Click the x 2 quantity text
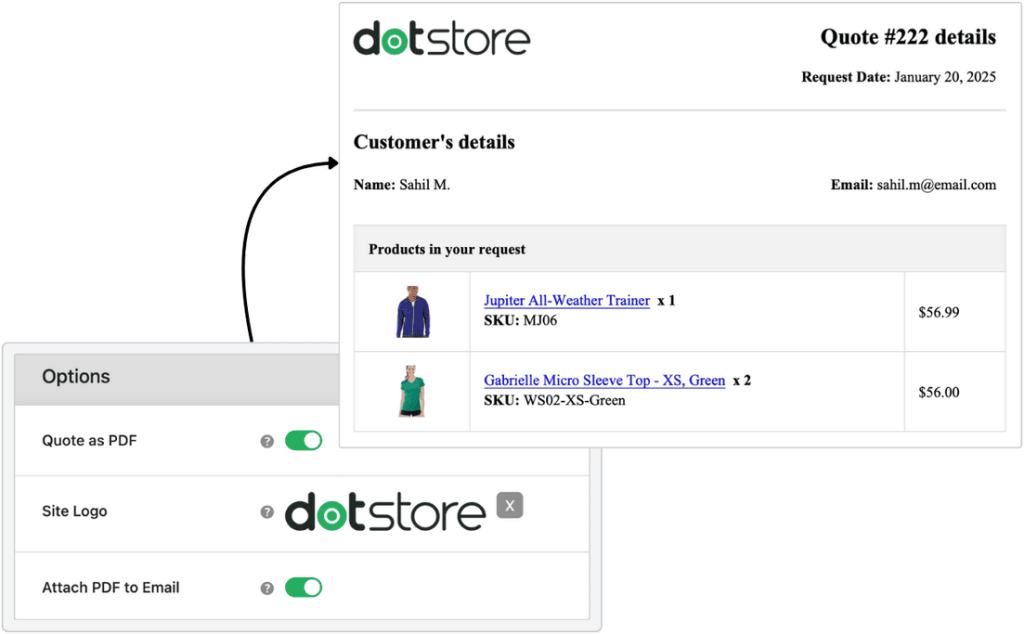The image size is (1024, 634). pos(742,380)
